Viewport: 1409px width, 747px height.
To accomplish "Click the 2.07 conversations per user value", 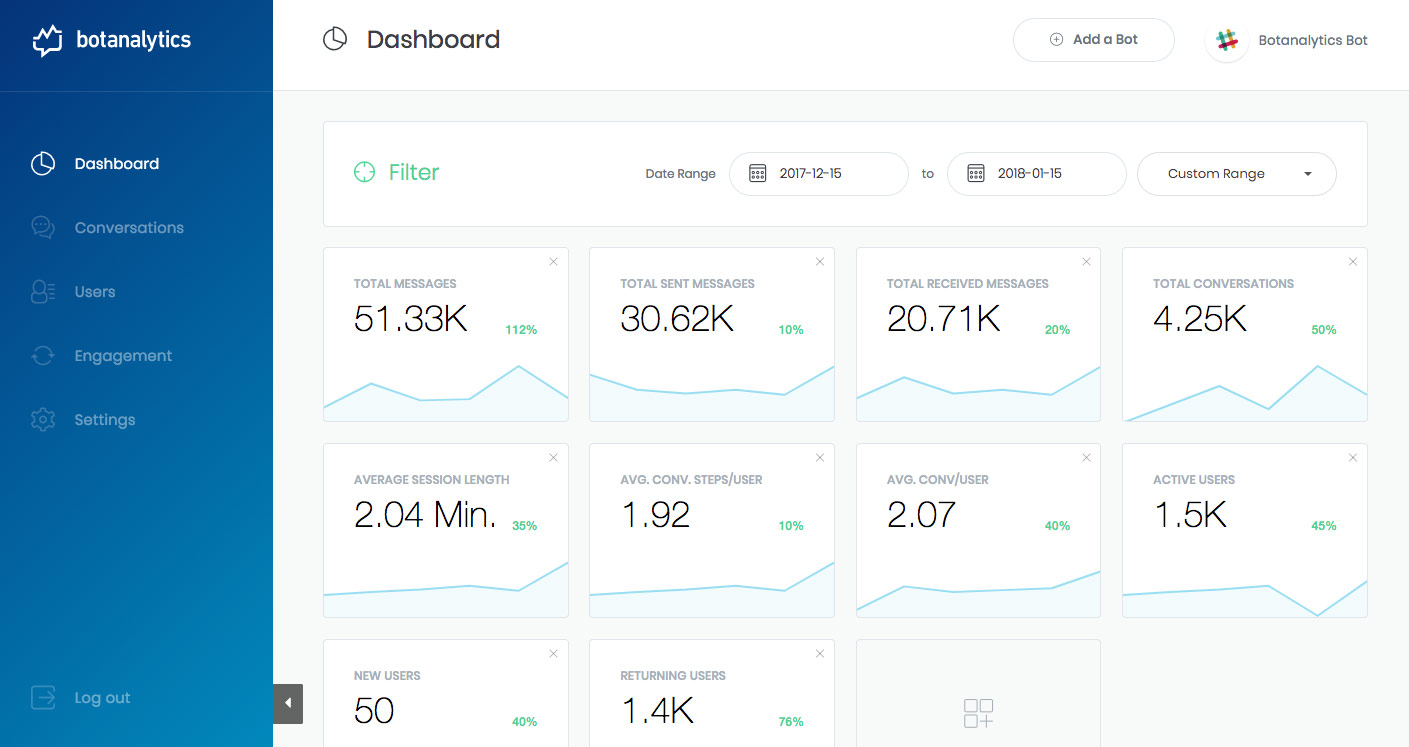I will [922, 515].
